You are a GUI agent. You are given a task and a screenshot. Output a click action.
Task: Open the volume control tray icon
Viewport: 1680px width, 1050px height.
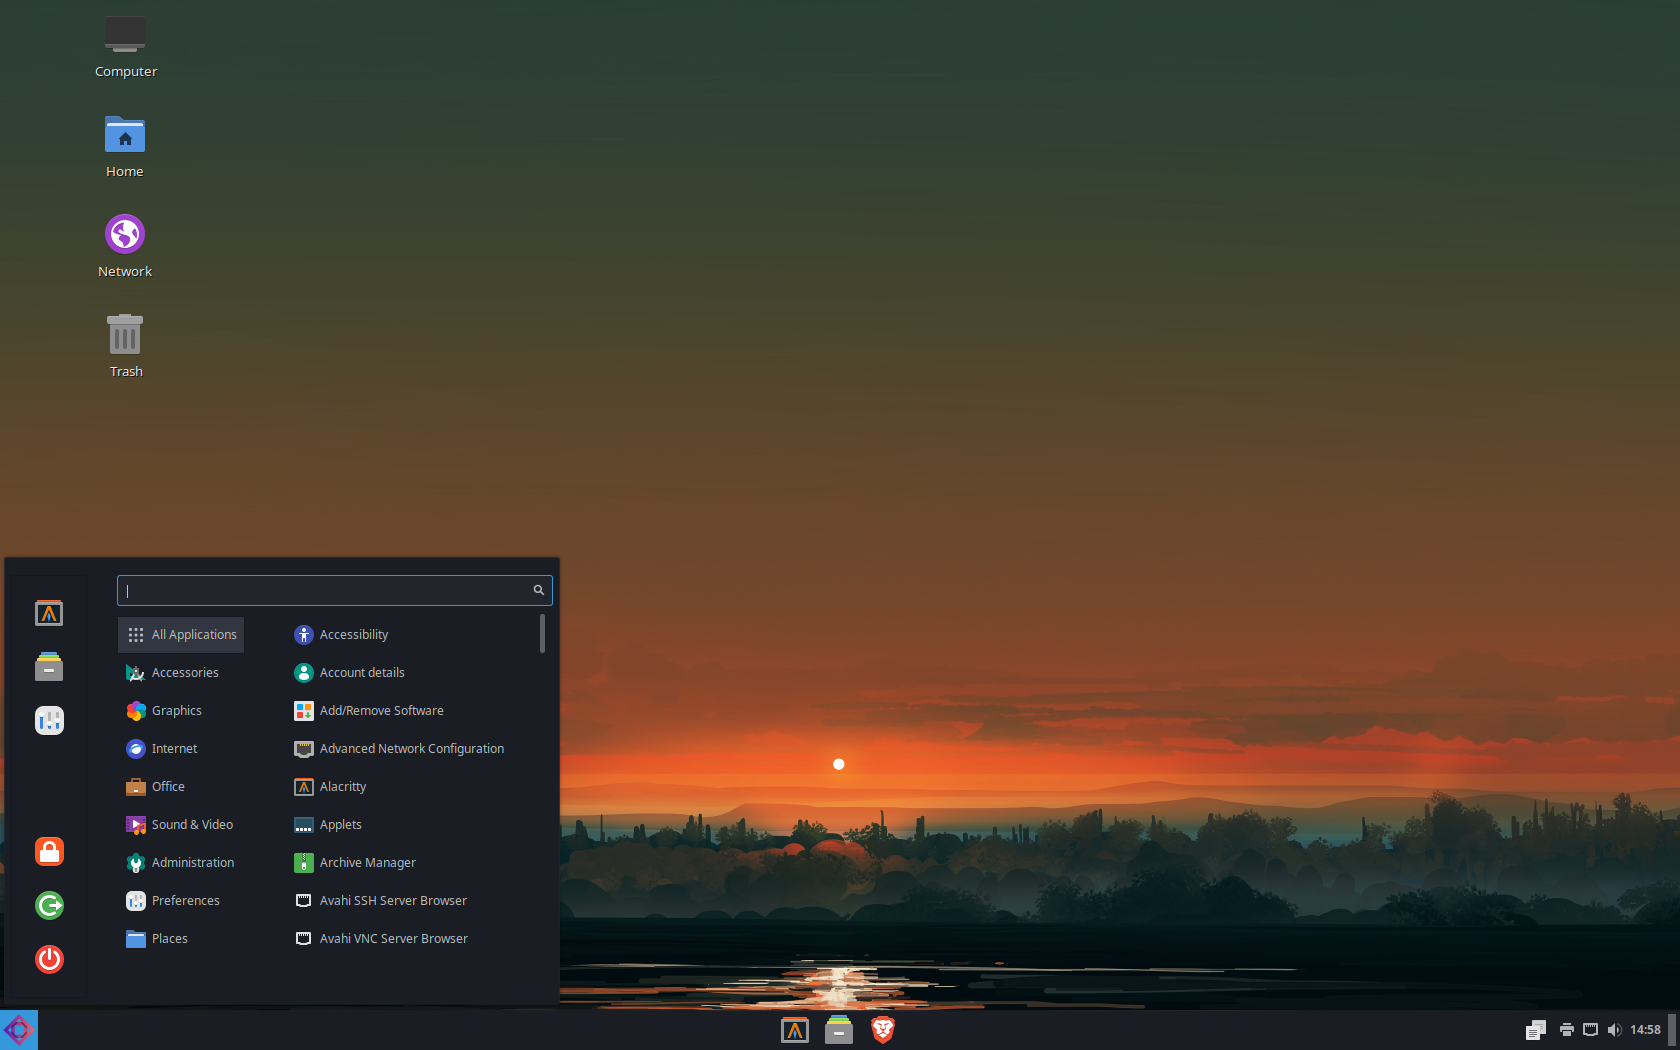coord(1615,1030)
